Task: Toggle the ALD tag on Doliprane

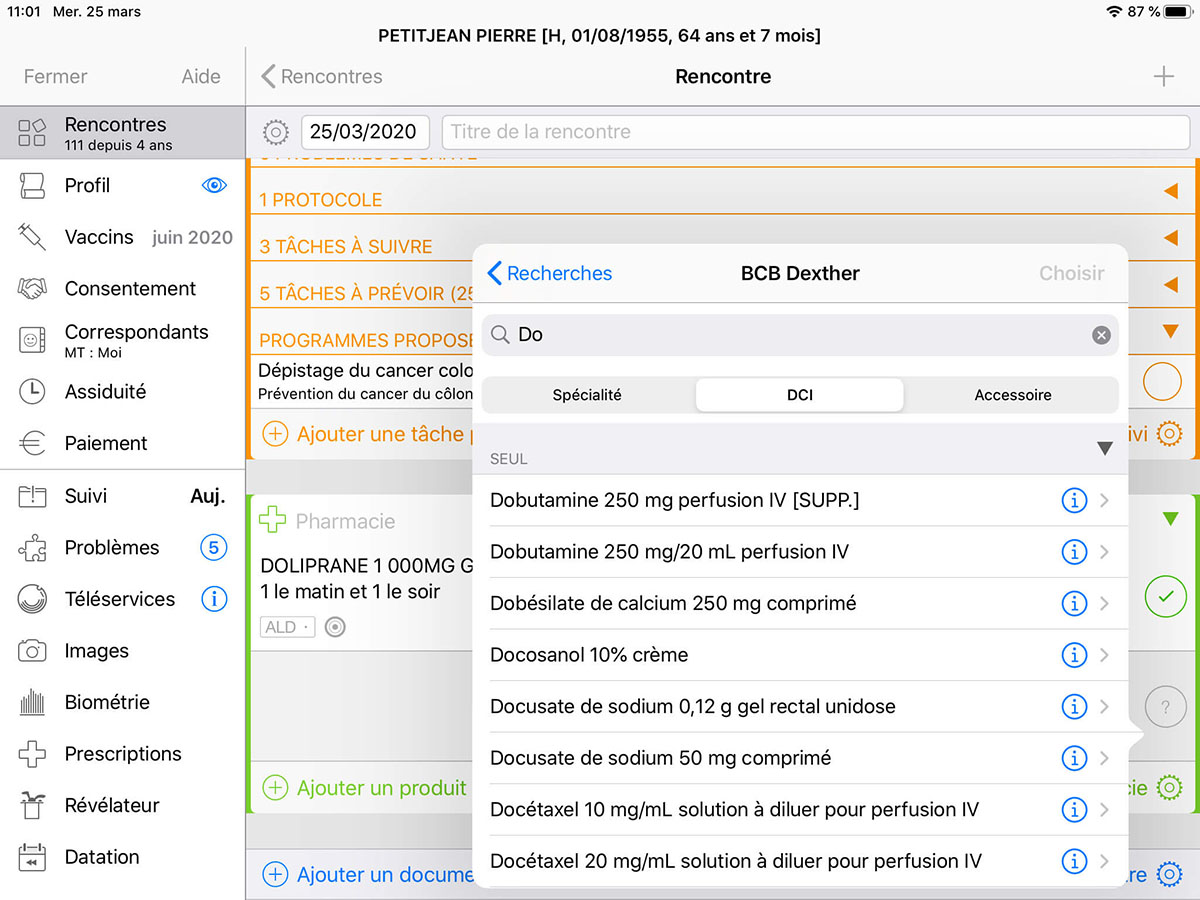Action: pyautogui.click(x=288, y=627)
